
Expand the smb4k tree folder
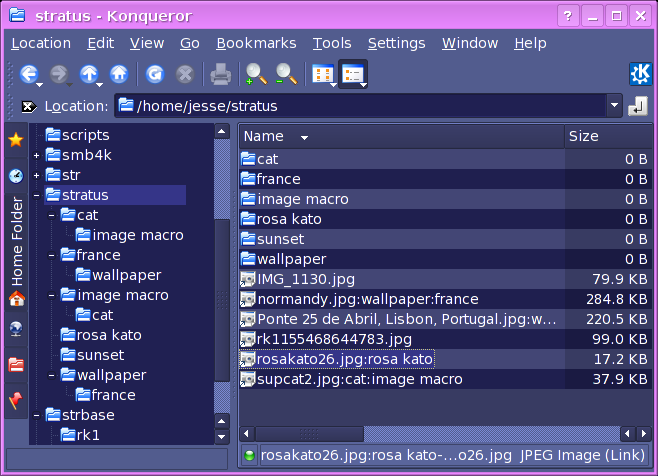pos(37,156)
